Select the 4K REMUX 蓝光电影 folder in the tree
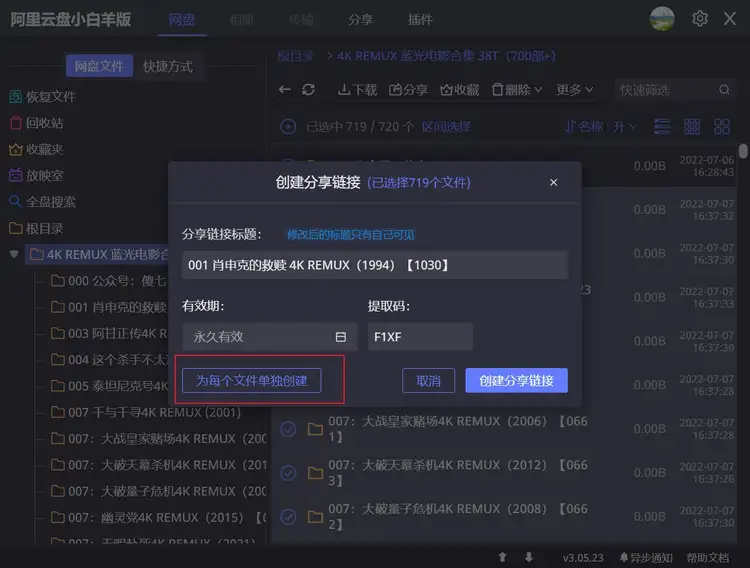 point(99,254)
